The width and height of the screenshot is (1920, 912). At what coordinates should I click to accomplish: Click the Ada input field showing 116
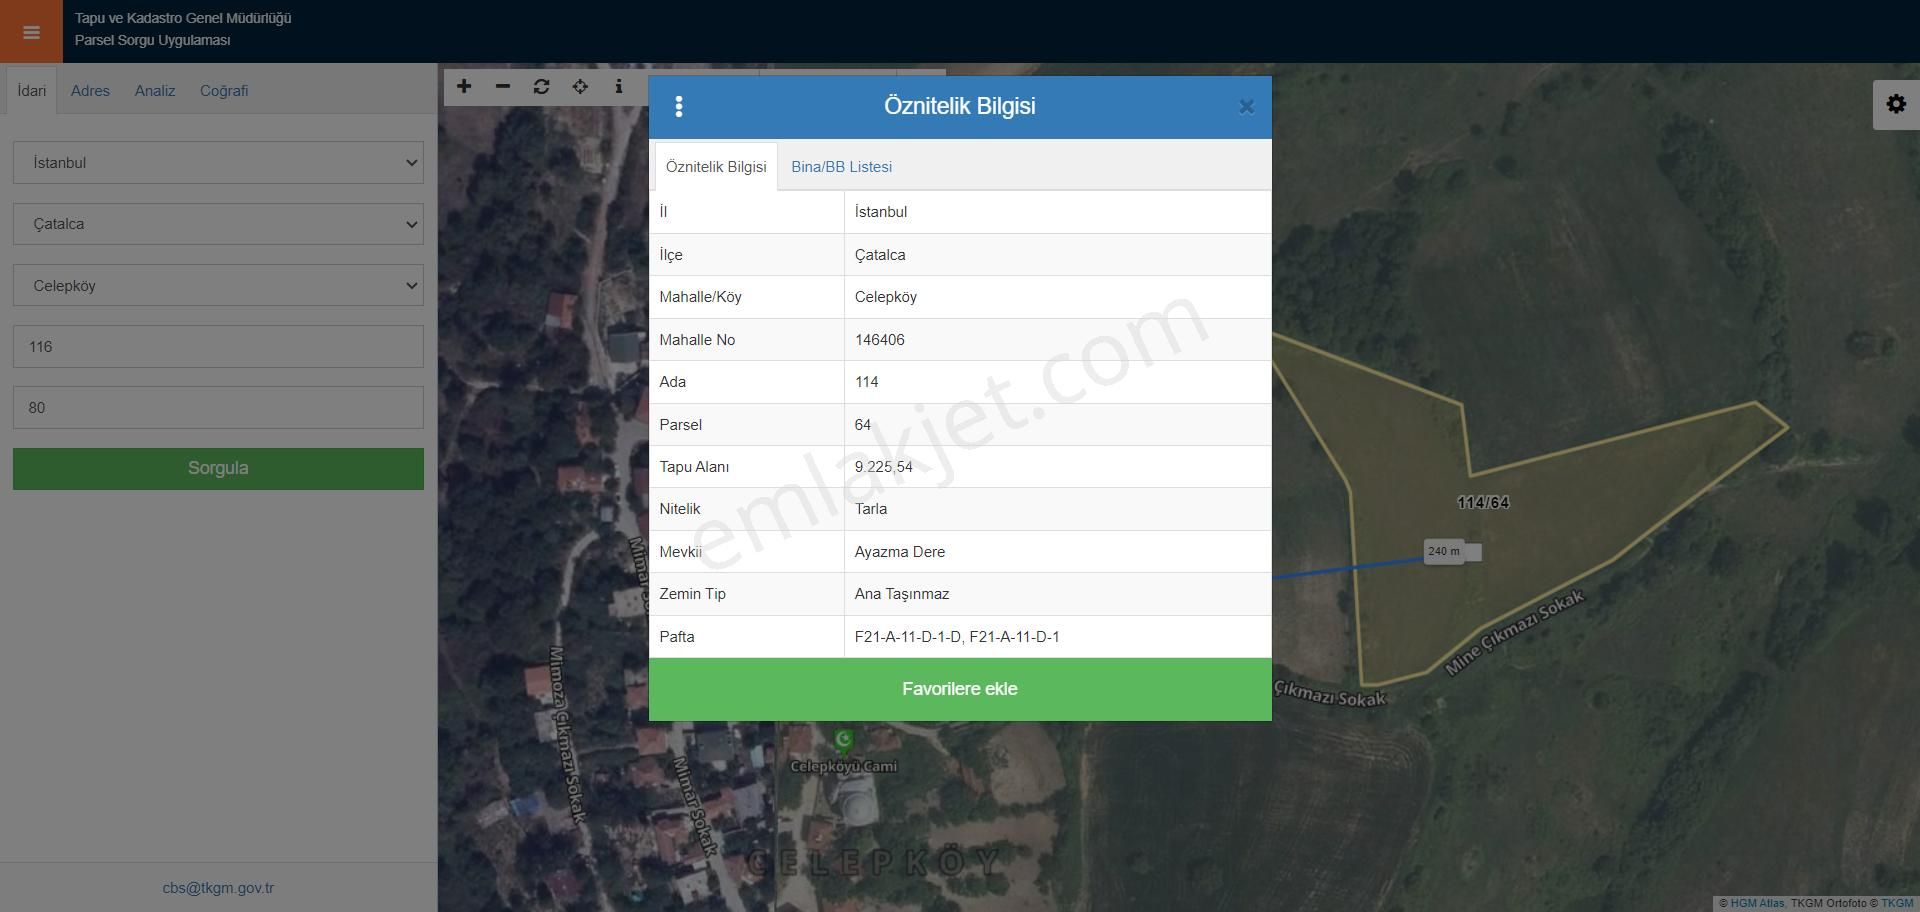218,347
